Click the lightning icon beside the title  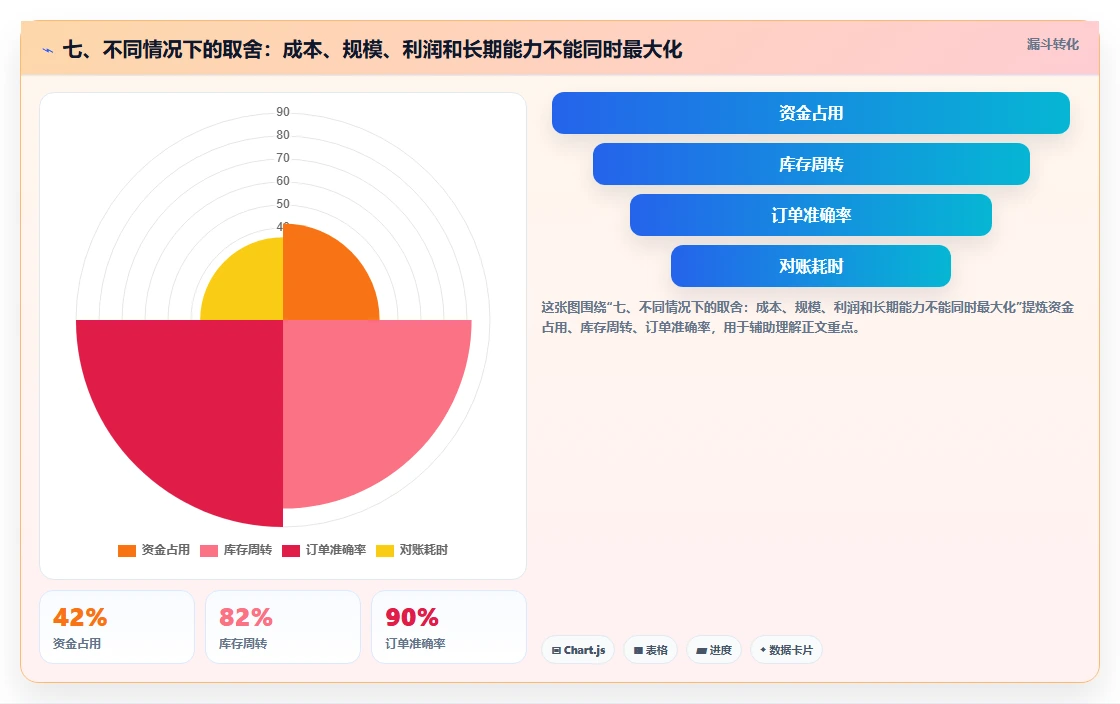coord(48,50)
